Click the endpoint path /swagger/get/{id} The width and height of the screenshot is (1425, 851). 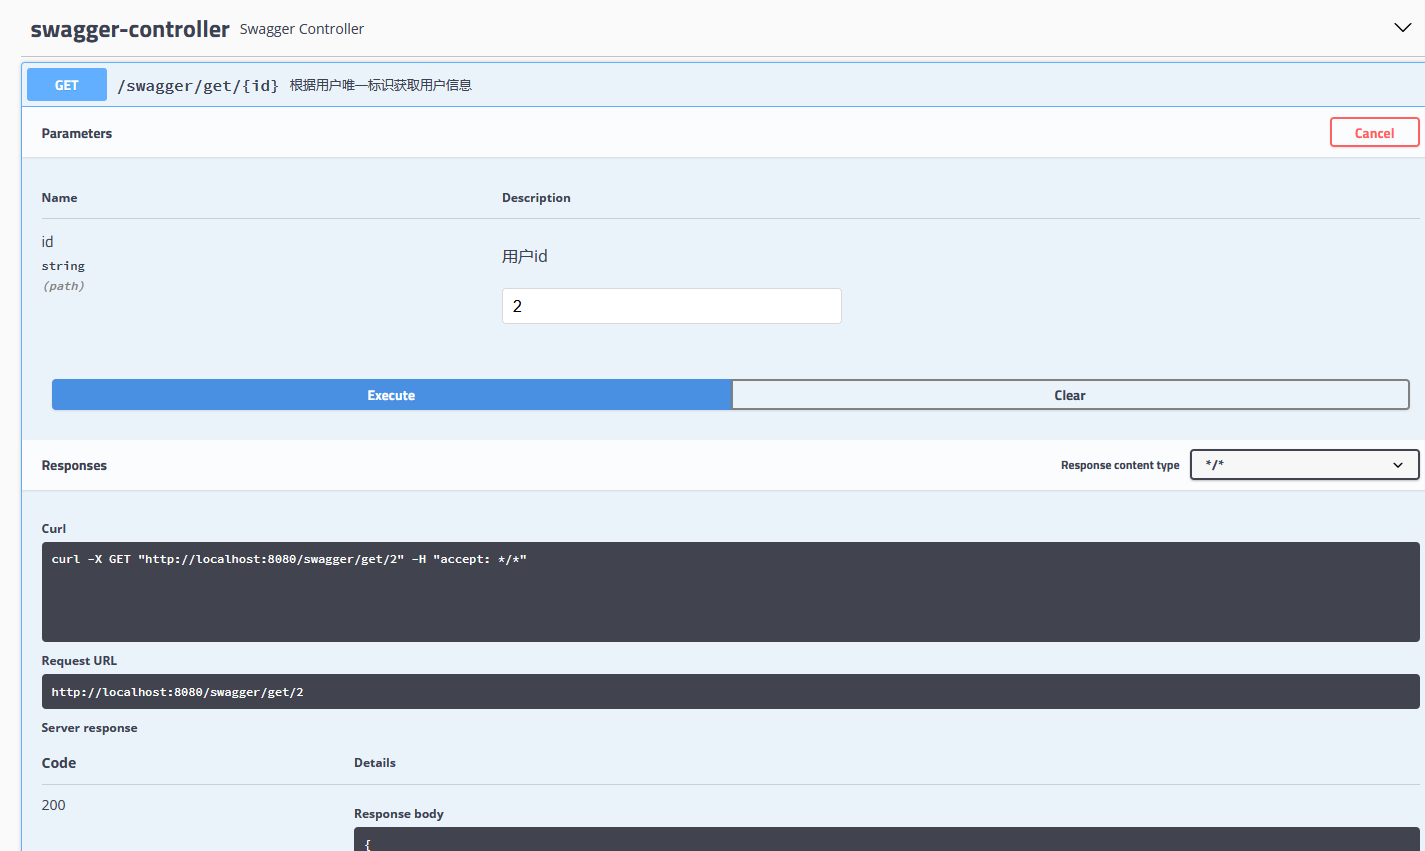(x=198, y=85)
